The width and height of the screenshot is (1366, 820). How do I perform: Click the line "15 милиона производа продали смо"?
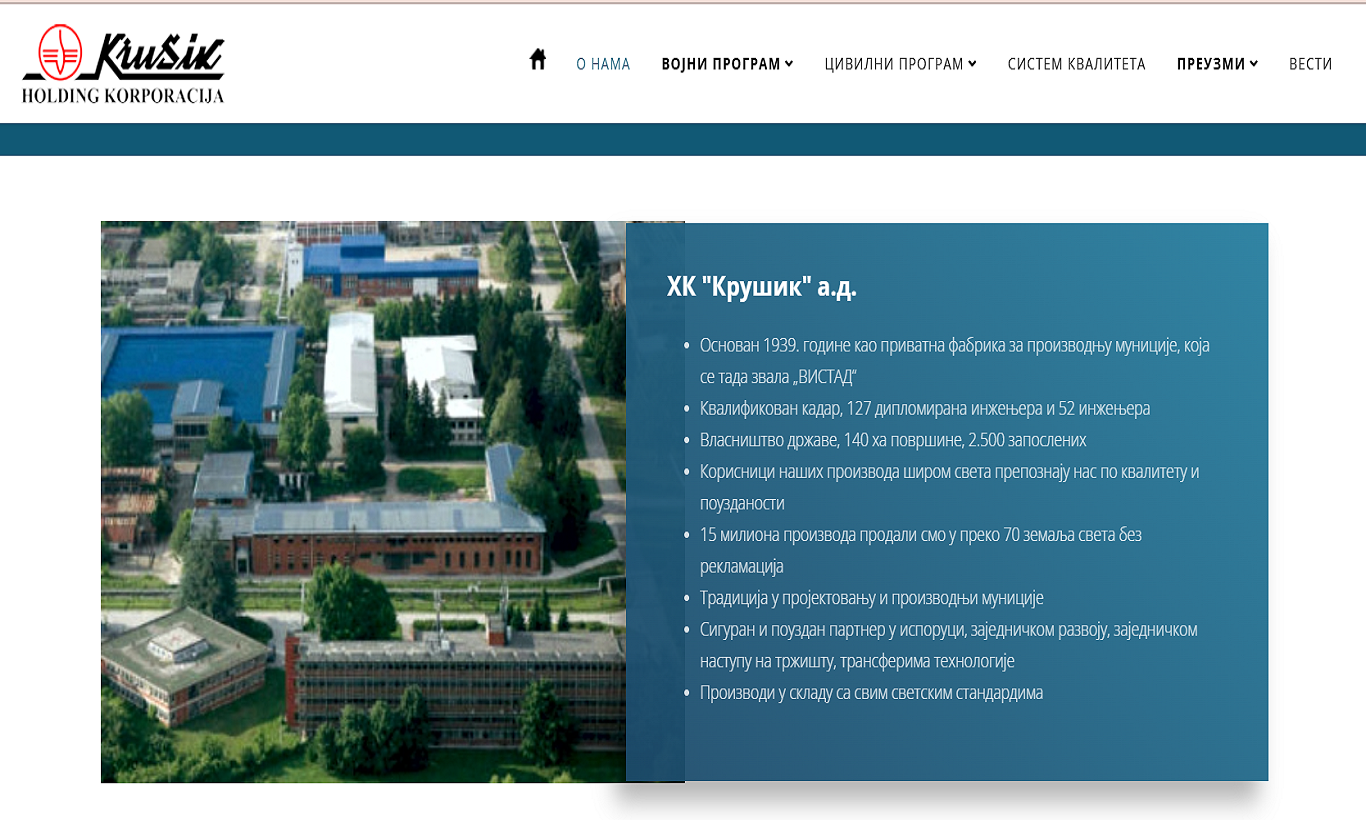pyautogui.click(x=921, y=550)
